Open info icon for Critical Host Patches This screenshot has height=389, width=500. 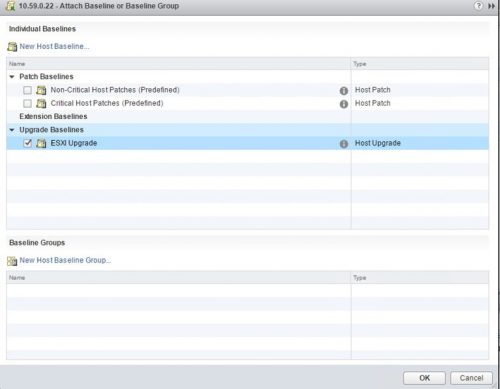pyautogui.click(x=344, y=104)
